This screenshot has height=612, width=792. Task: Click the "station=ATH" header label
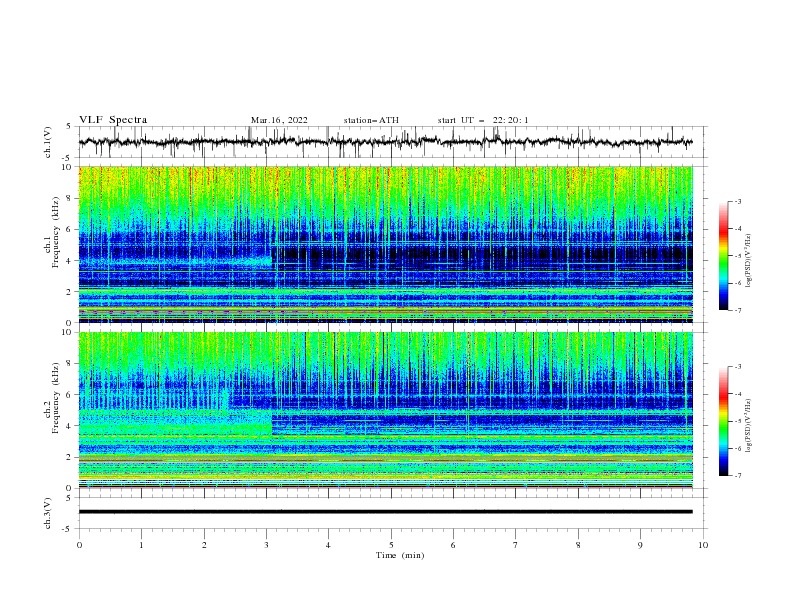pyautogui.click(x=371, y=120)
